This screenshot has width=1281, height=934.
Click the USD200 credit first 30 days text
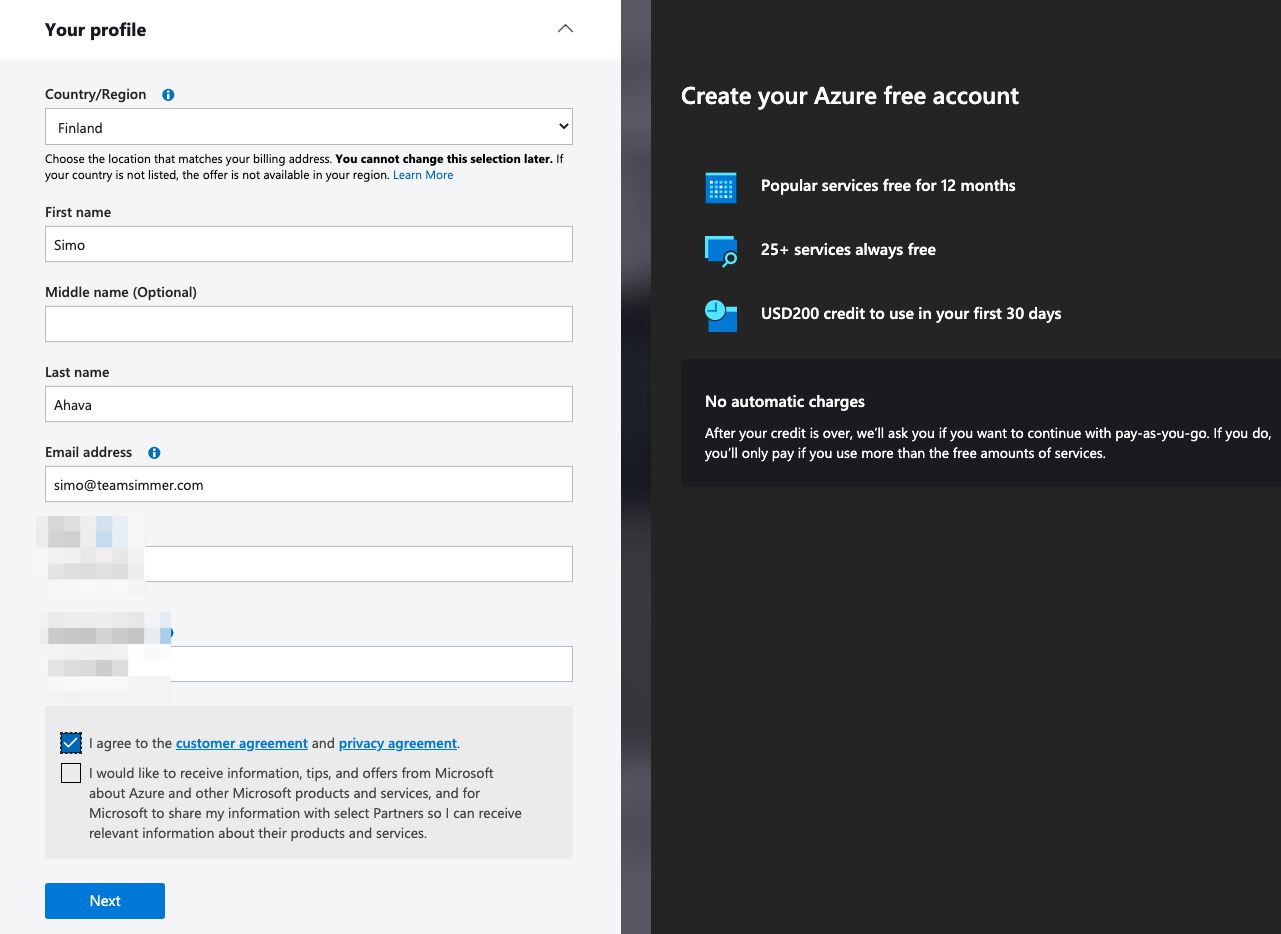click(911, 314)
